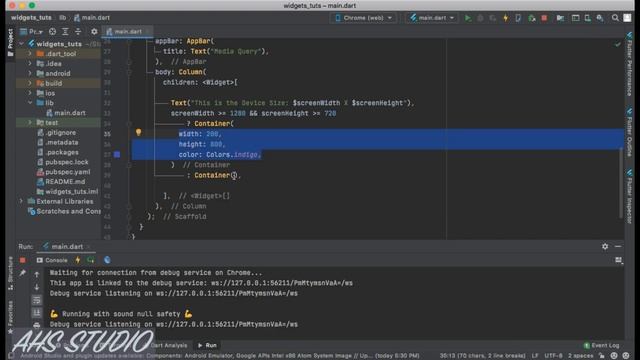Open the Dart Analysis tool window tab
The image size is (640, 360).
[169, 345]
